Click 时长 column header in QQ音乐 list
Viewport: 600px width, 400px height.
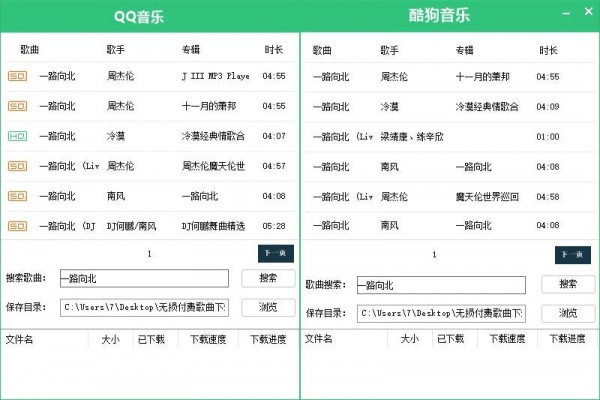click(274, 49)
